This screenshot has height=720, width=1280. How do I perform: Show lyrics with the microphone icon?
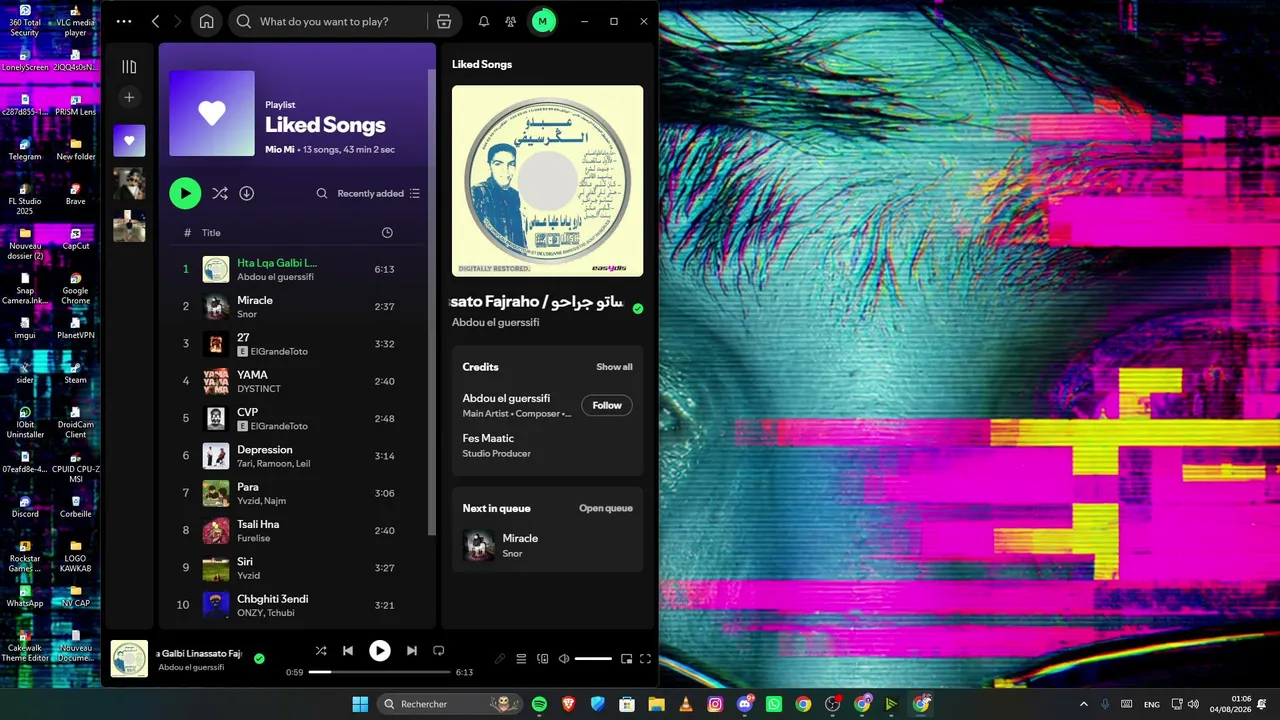(500, 658)
